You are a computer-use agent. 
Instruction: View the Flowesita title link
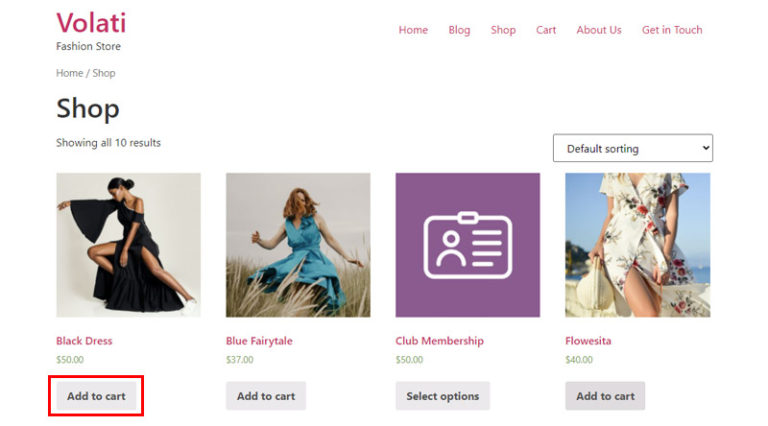tap(589, 341)
